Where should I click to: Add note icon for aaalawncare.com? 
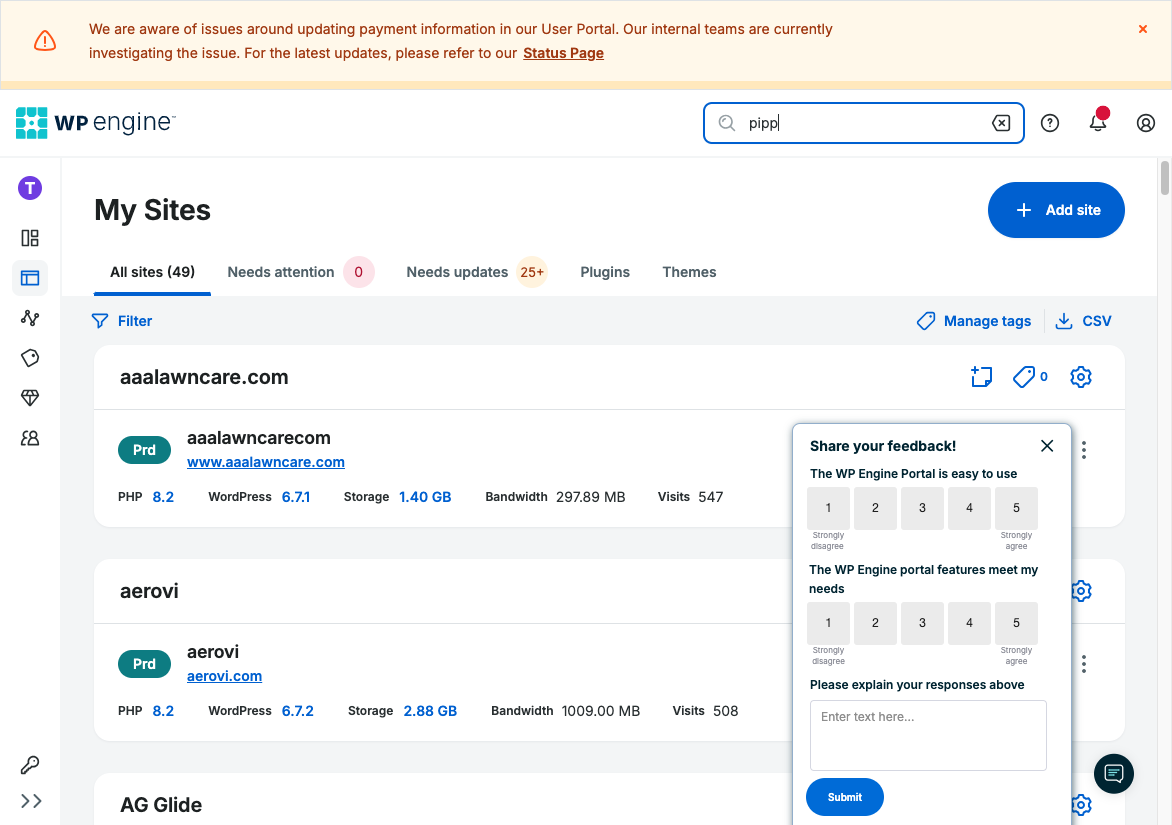(x=981, y=377)
